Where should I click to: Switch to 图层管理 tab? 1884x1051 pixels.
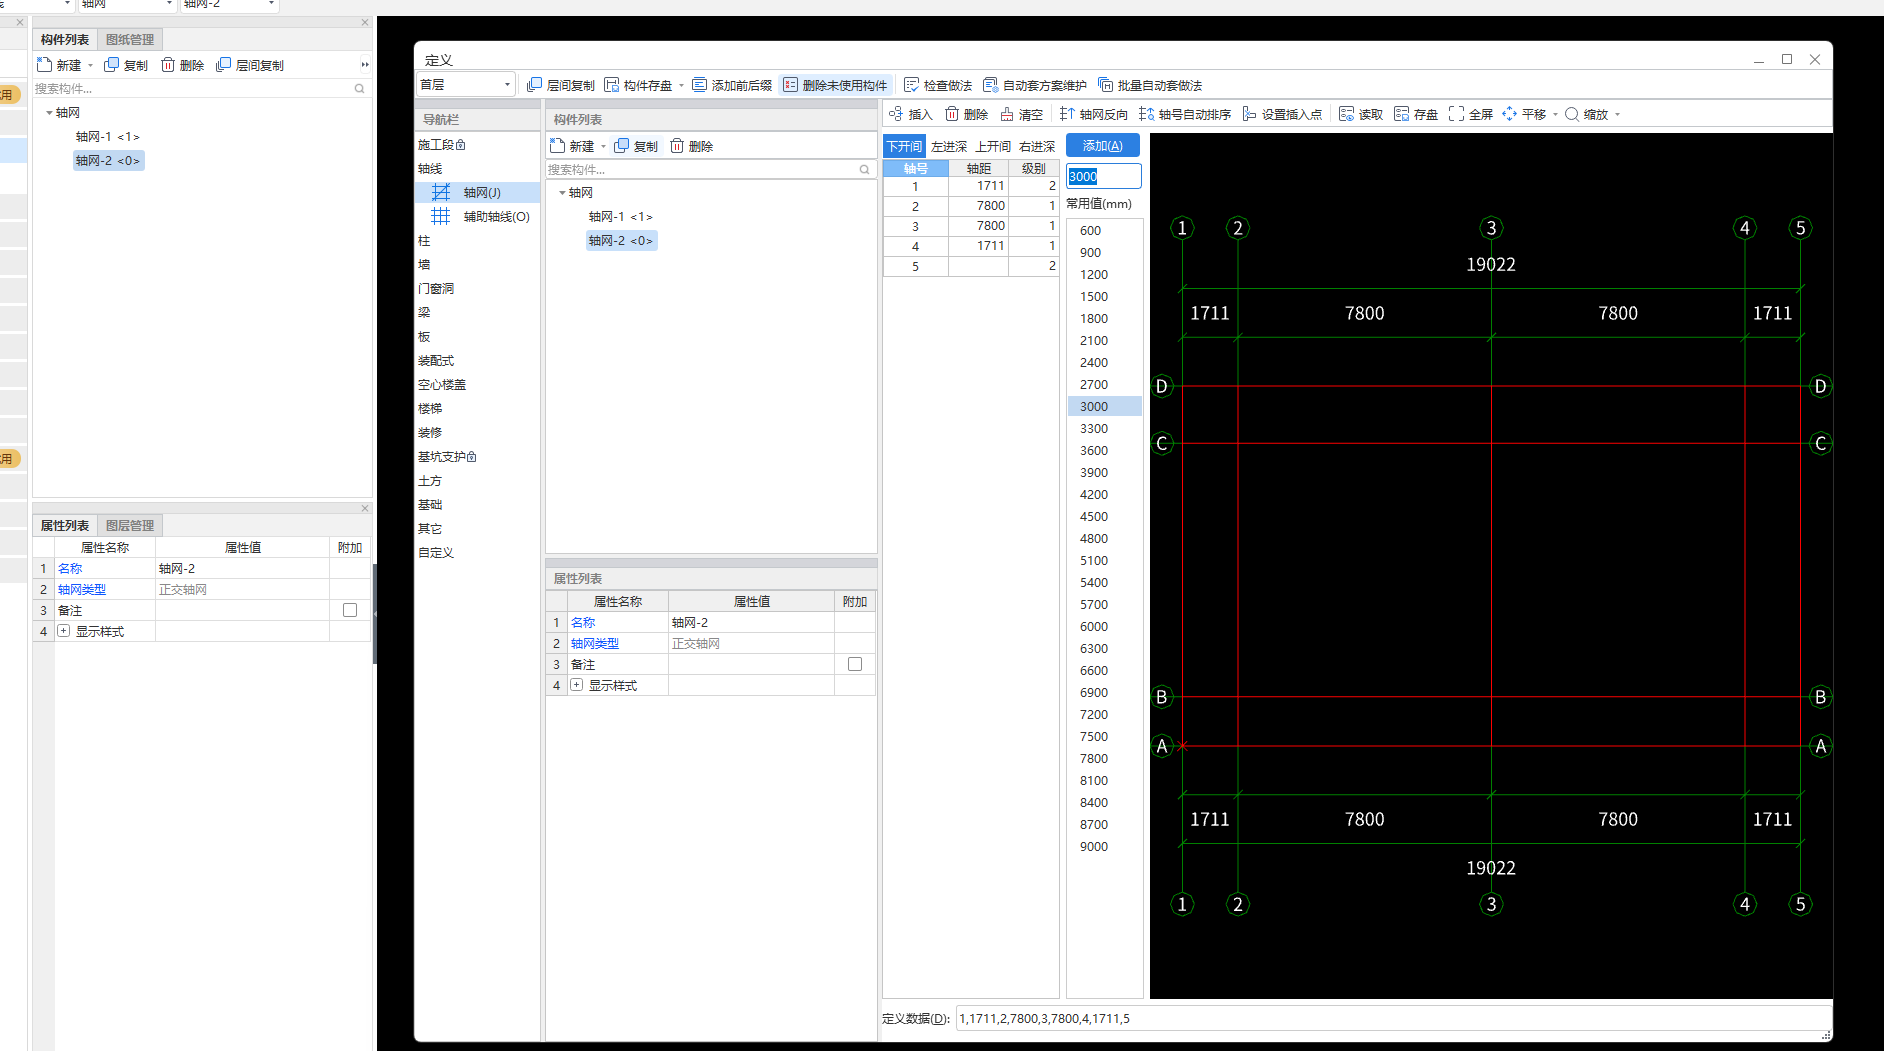130,526
